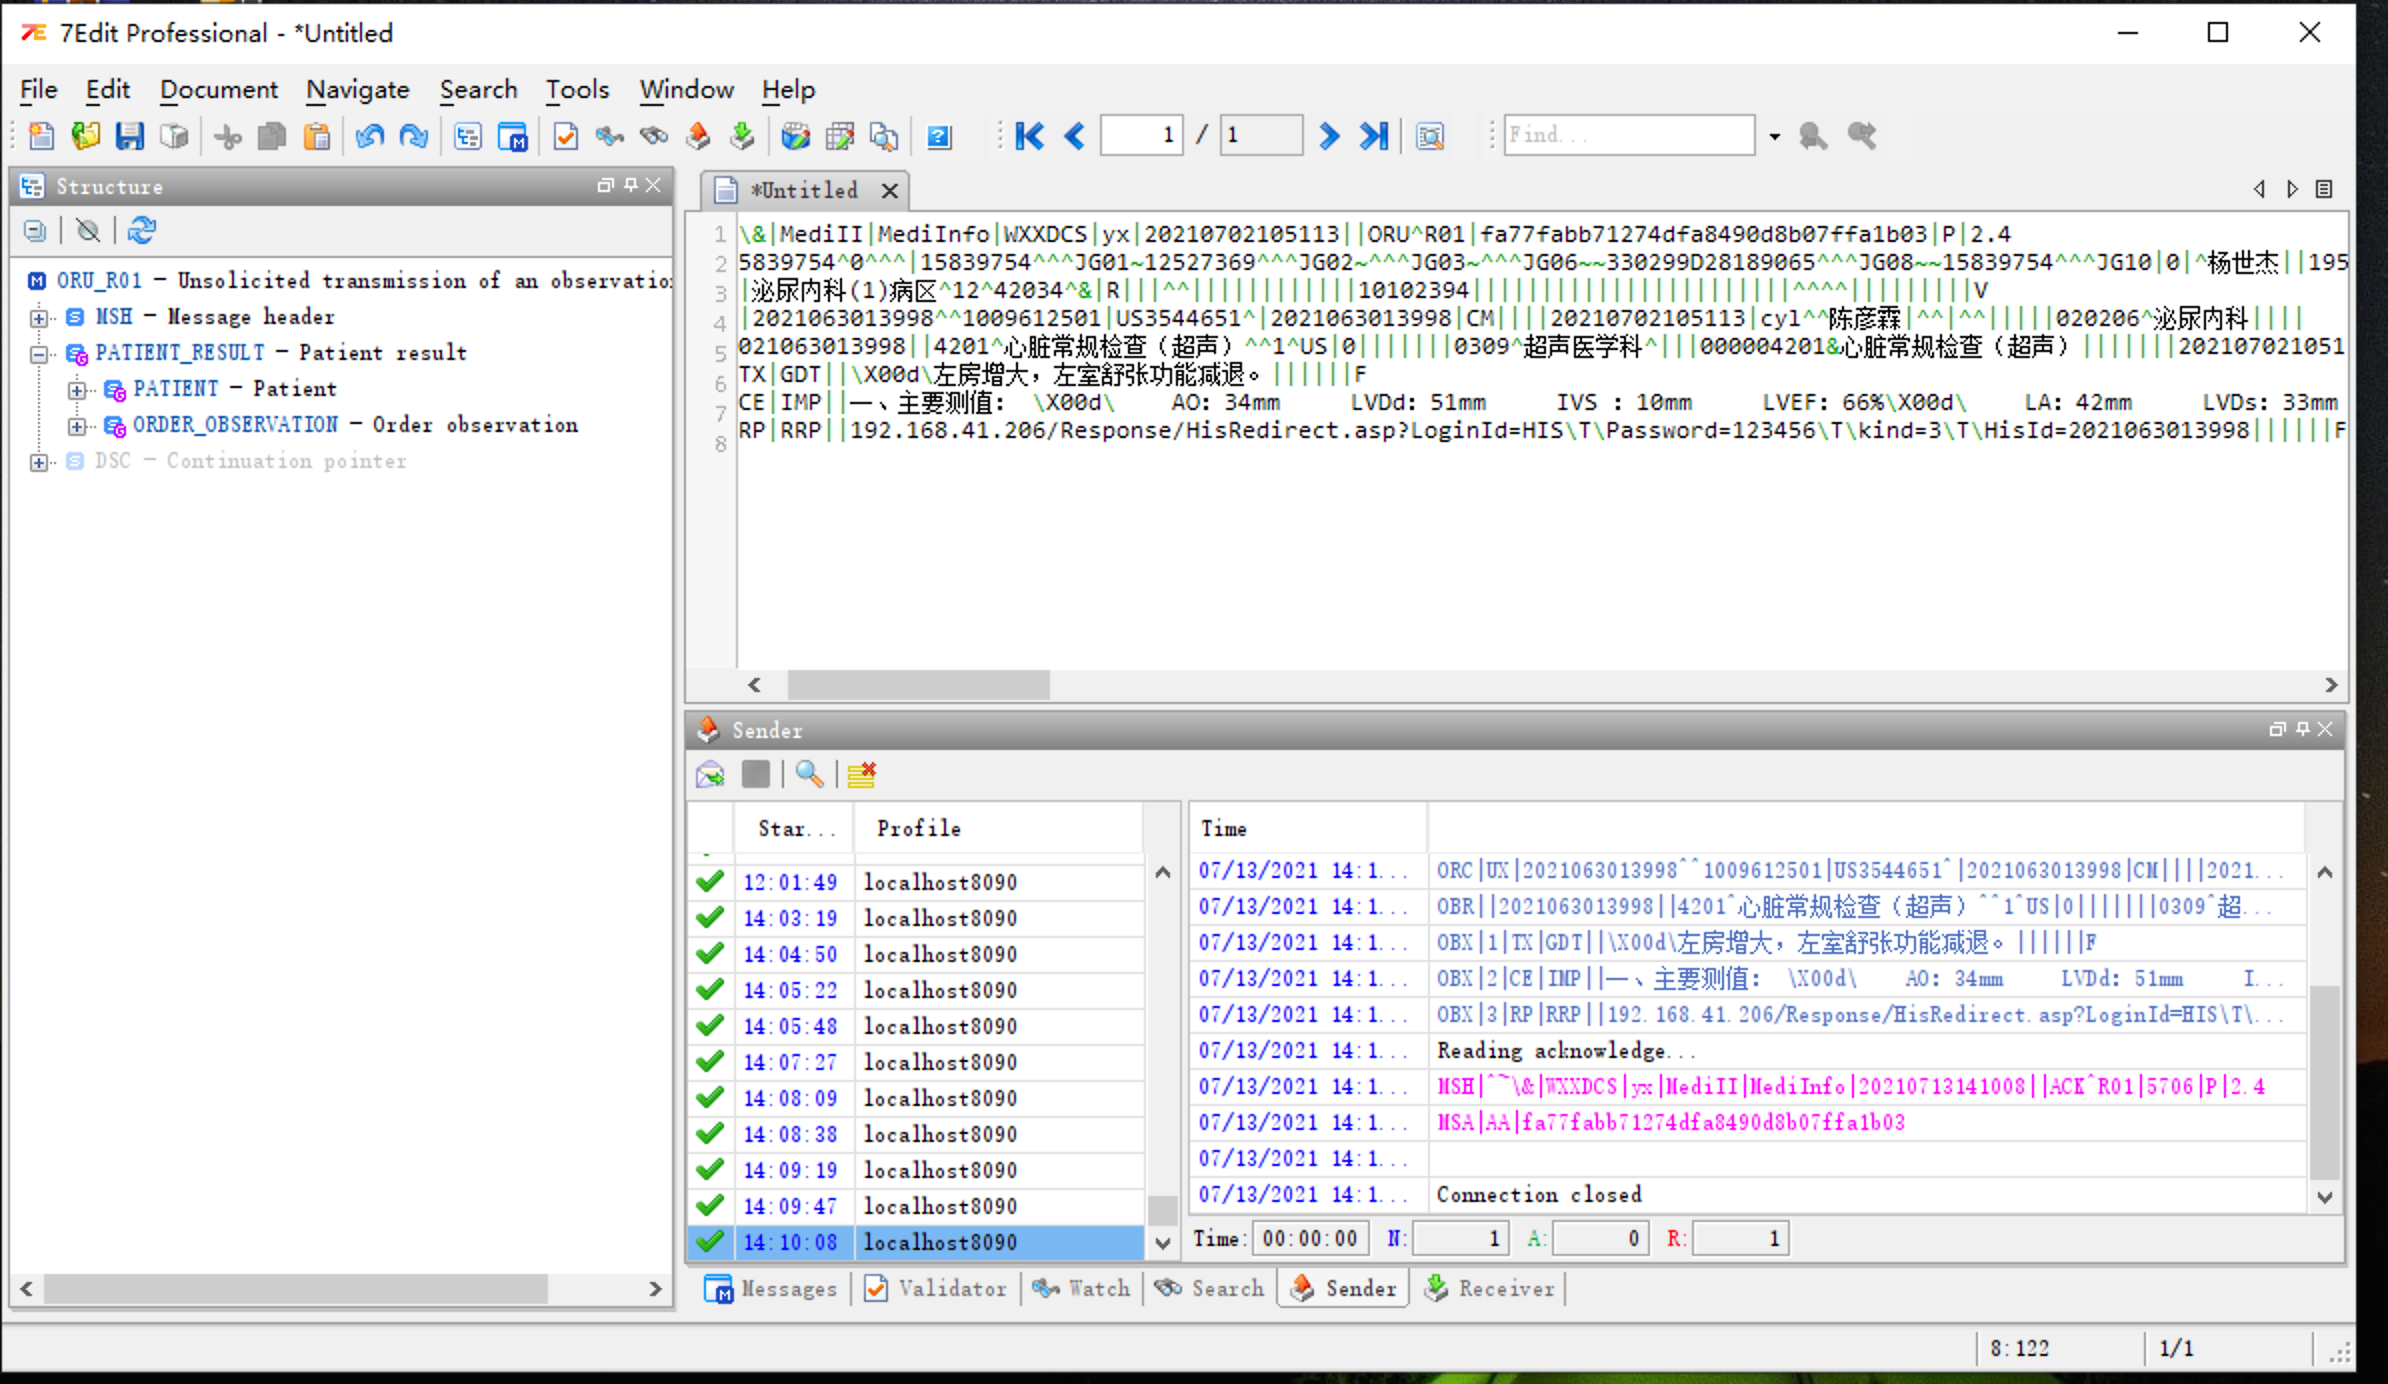Toggle hide empty fields icon in Structure
This screenshot has height=1384, width=2388.
tap(88, 231)
